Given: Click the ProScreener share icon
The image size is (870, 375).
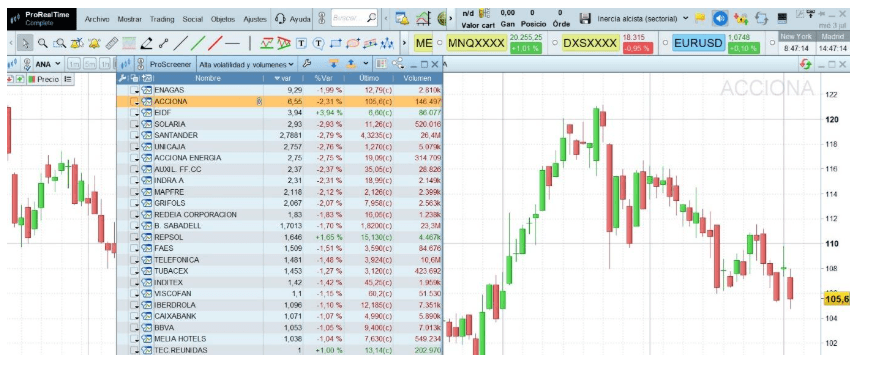Looking at the screenshot, I should (x=397, y=64).
